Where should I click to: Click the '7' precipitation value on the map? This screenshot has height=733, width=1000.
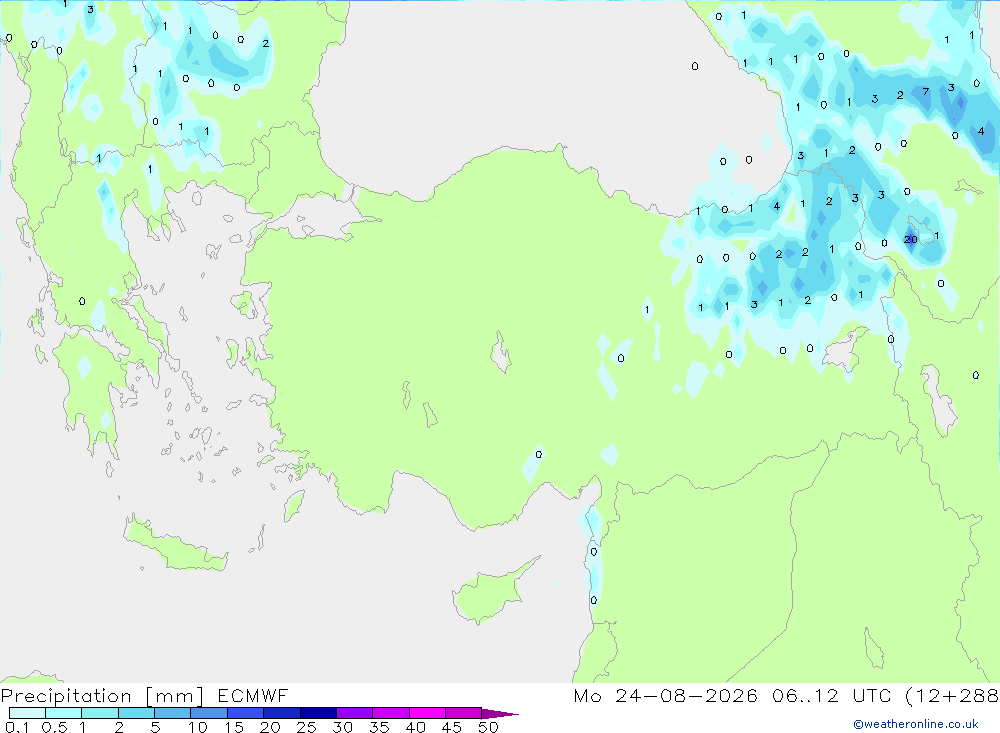pyautogui.click(x=925, y=92)
